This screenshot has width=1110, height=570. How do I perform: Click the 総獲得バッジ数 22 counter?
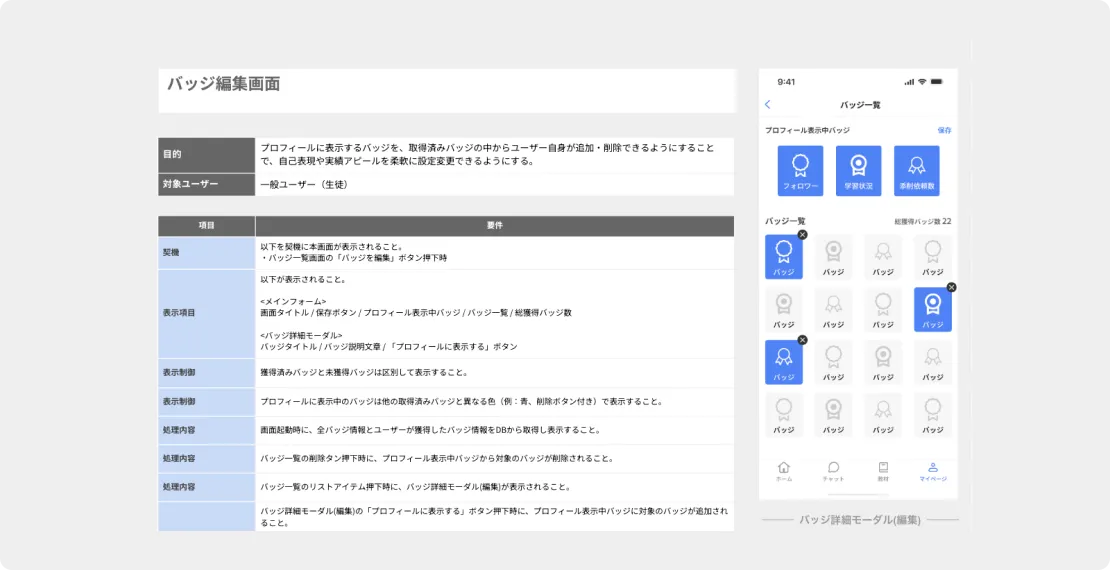(922, 222)
